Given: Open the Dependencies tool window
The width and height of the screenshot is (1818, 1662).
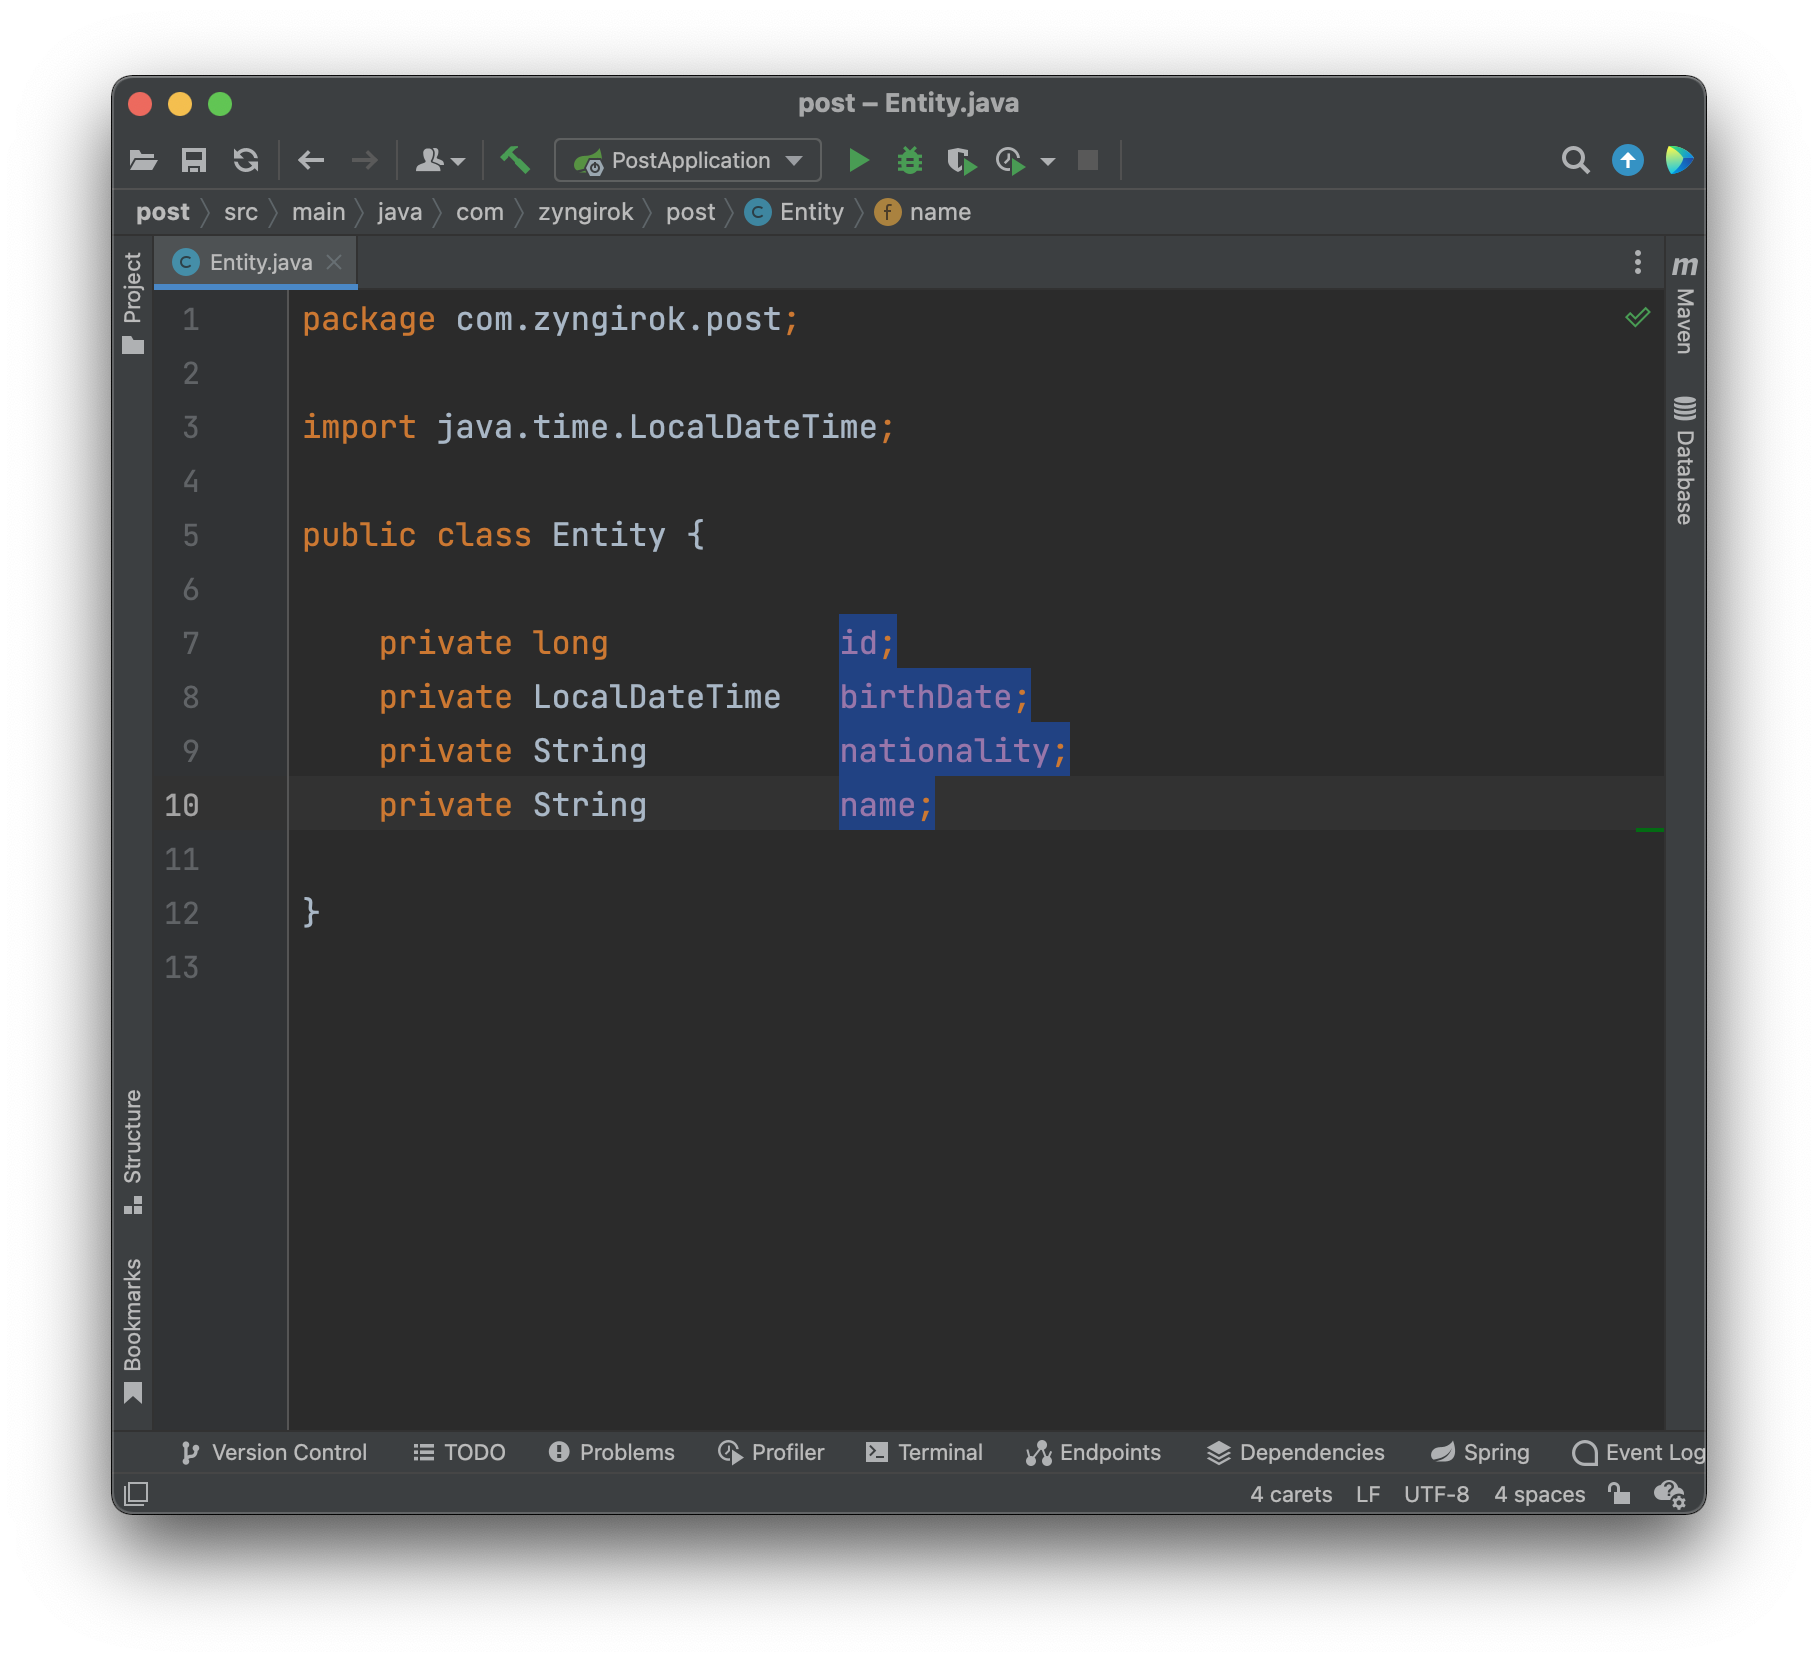Looking at the screenshot, I should click(x=1296, y=1452).
